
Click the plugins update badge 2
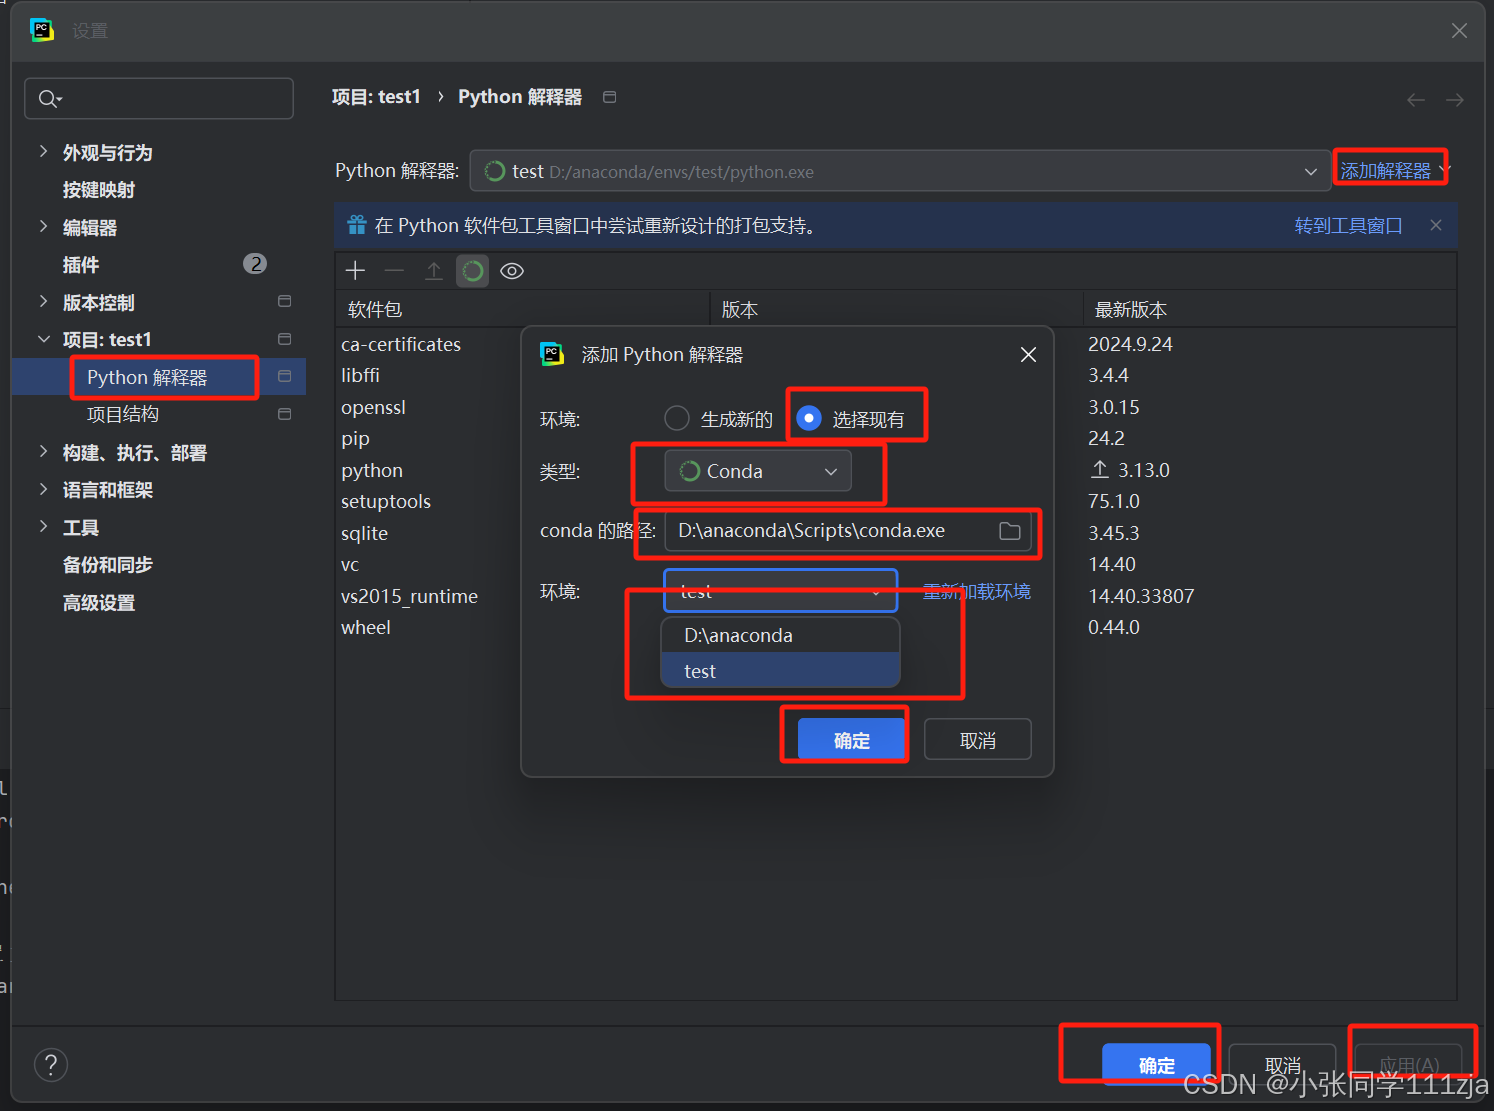pos(255,264)
